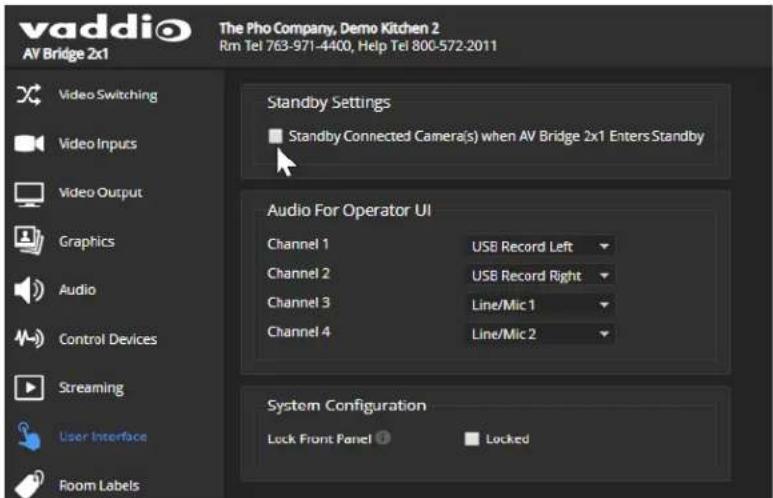This screenshot has height=498, width=773.
Task: Click the Rm Tel 763-971-4400 line
Action: [358, 46]
